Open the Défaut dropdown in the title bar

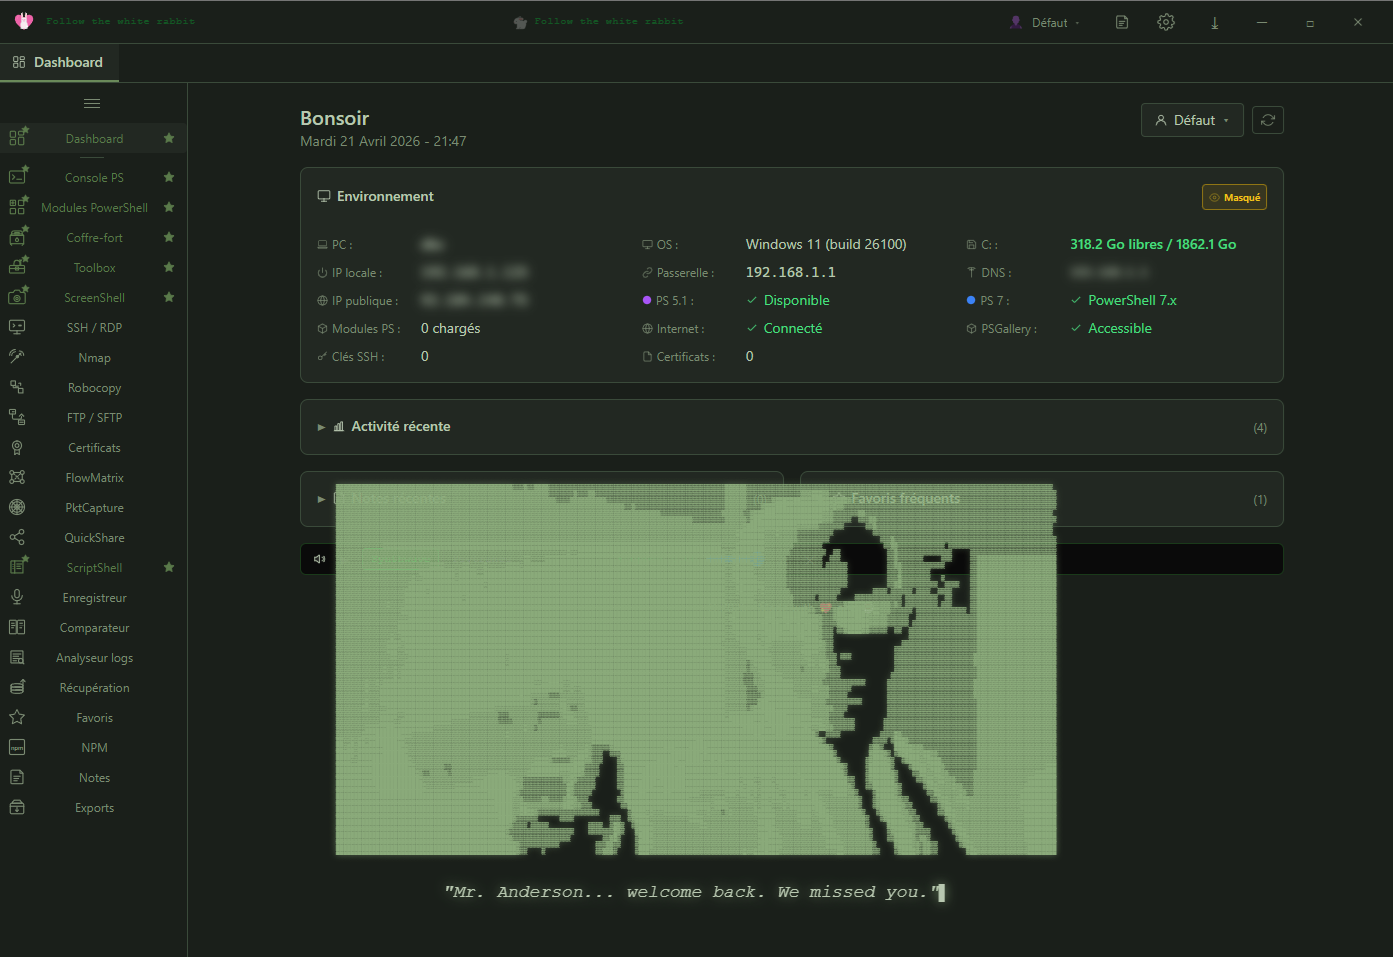click(1047, 22)
